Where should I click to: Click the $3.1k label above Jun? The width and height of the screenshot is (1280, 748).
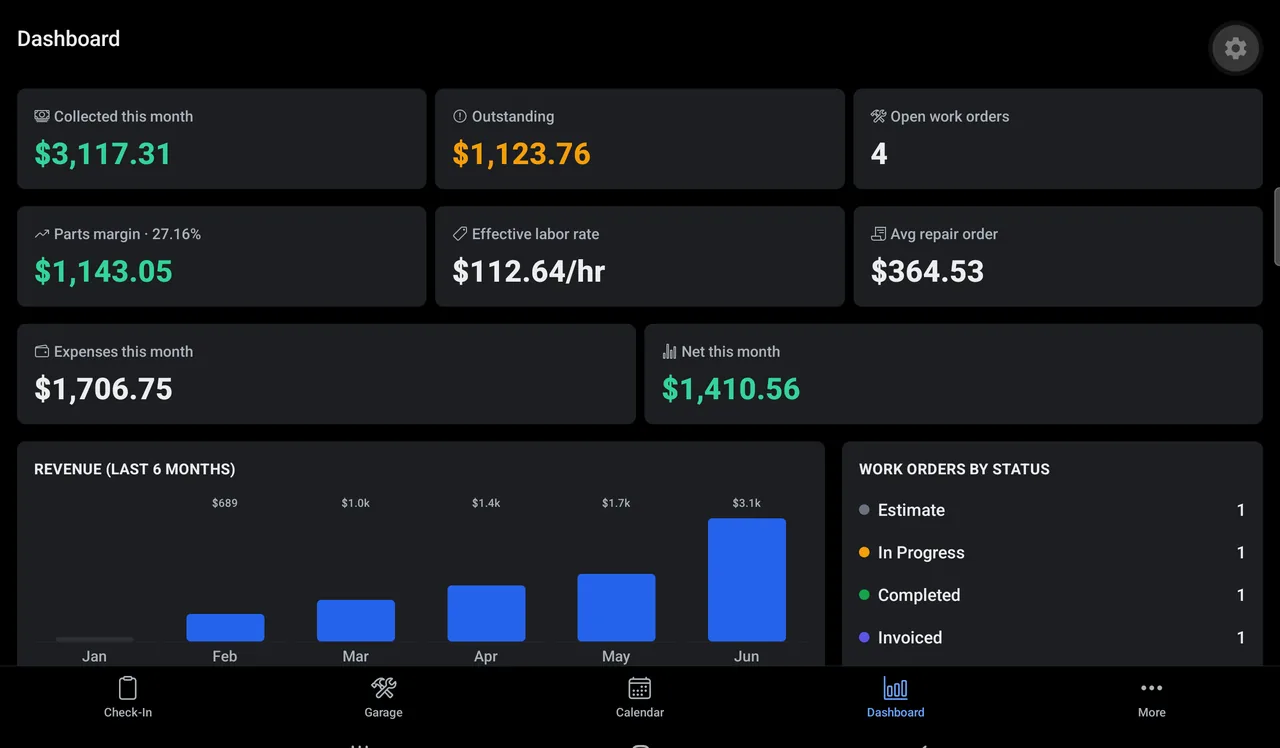click(x=747, y=503)
